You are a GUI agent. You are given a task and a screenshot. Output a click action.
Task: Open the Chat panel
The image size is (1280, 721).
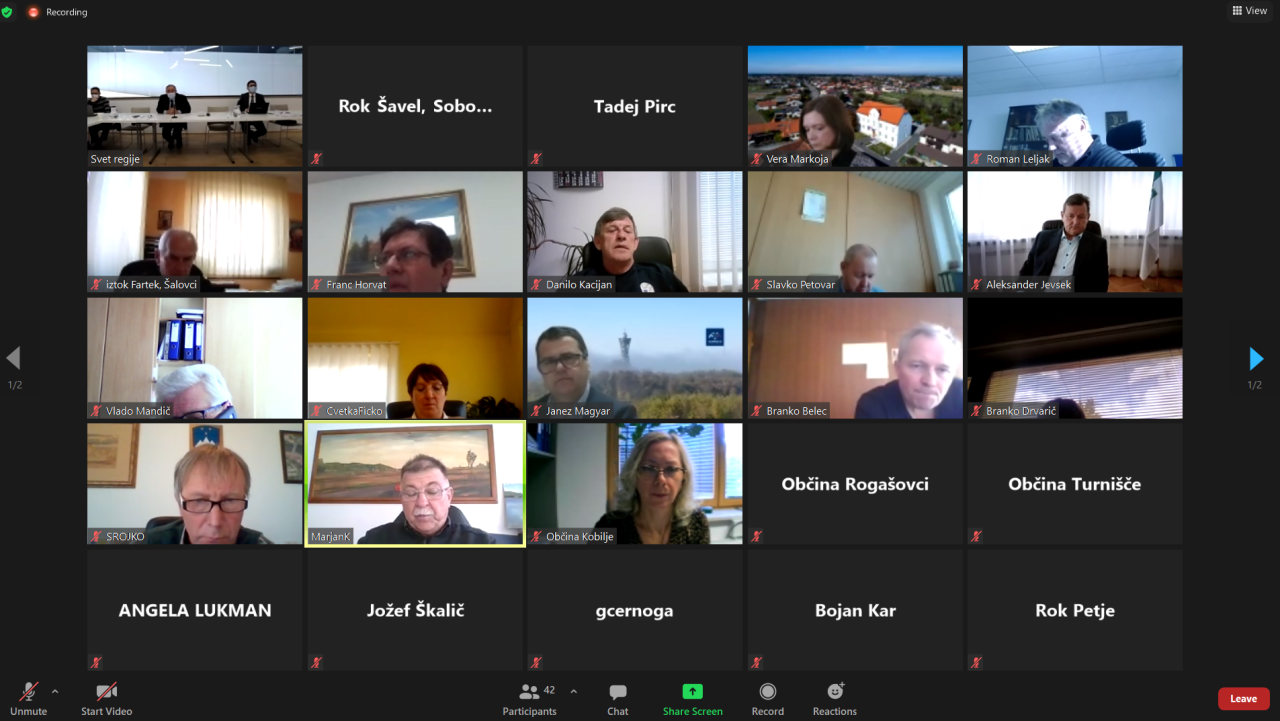click(x=618, y=692)
